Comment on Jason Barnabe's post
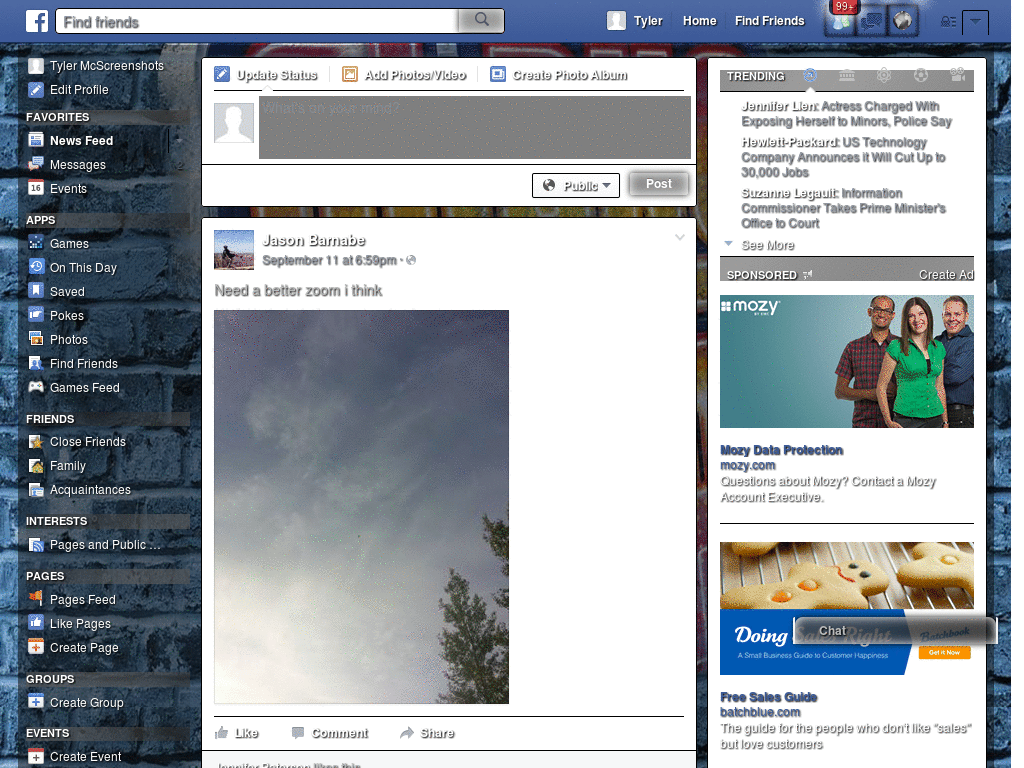Screen dimensions: 1024x768 pyautogui.click(x=330, y=733)
